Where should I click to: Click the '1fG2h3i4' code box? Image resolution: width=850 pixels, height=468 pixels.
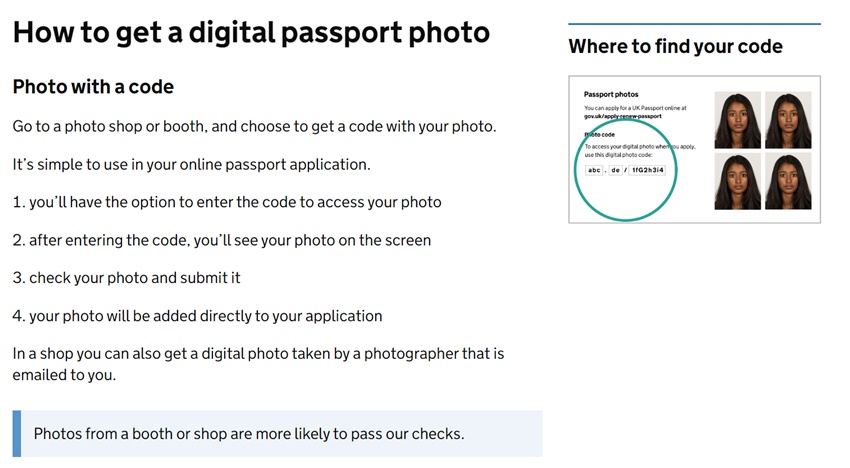[x=648, y=170]
